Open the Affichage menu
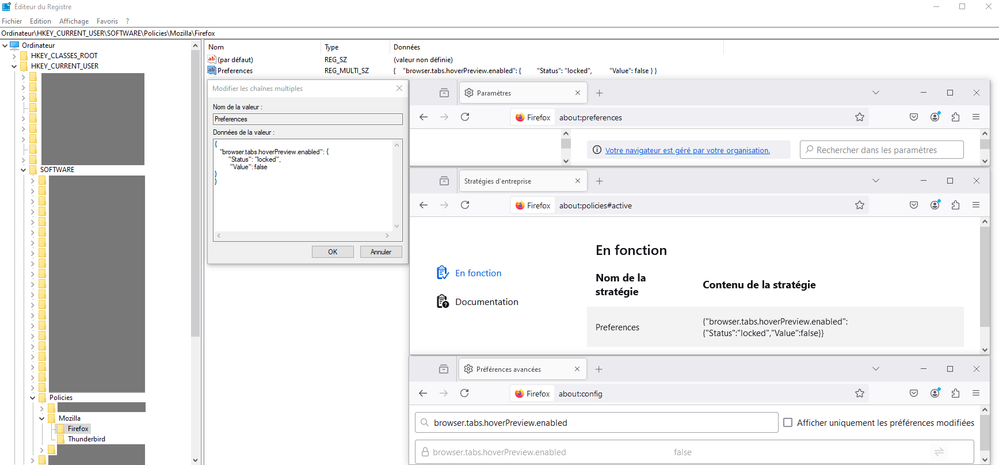The width and height of the screenshot is (999, 465). 75,21
